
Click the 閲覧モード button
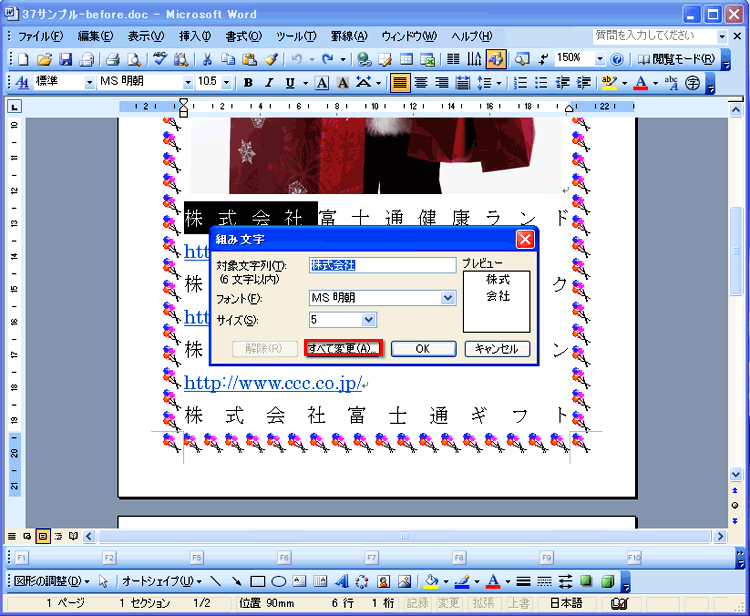pos(677,59)
